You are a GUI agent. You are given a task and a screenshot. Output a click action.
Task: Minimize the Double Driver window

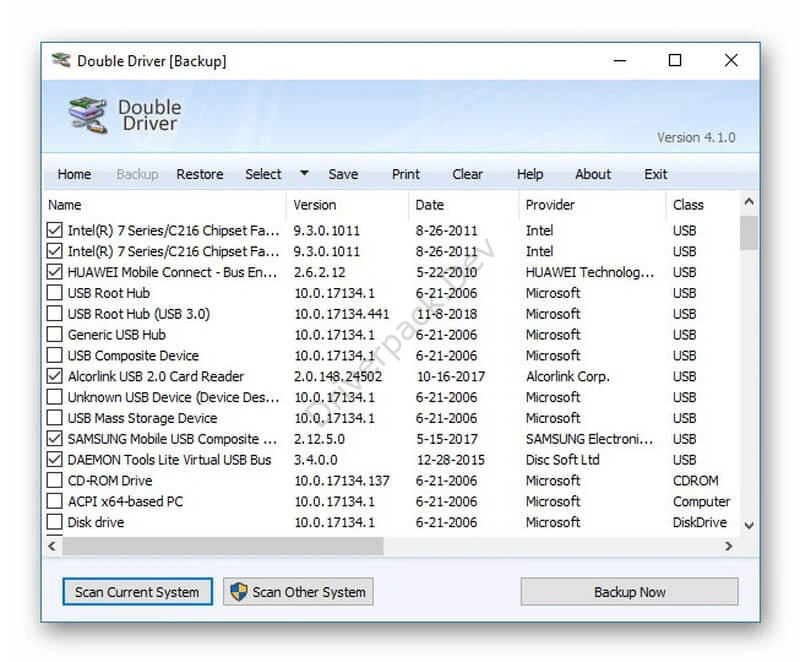[x=619, y=61]
